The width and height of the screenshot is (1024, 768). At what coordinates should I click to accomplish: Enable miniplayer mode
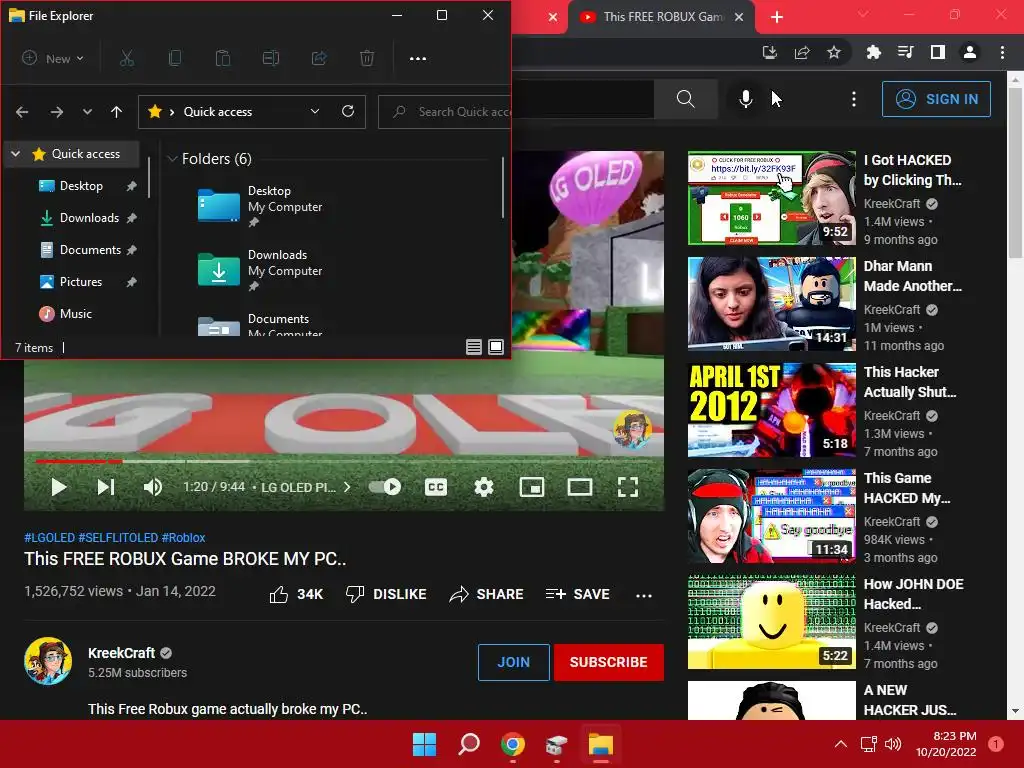(532, 487)
